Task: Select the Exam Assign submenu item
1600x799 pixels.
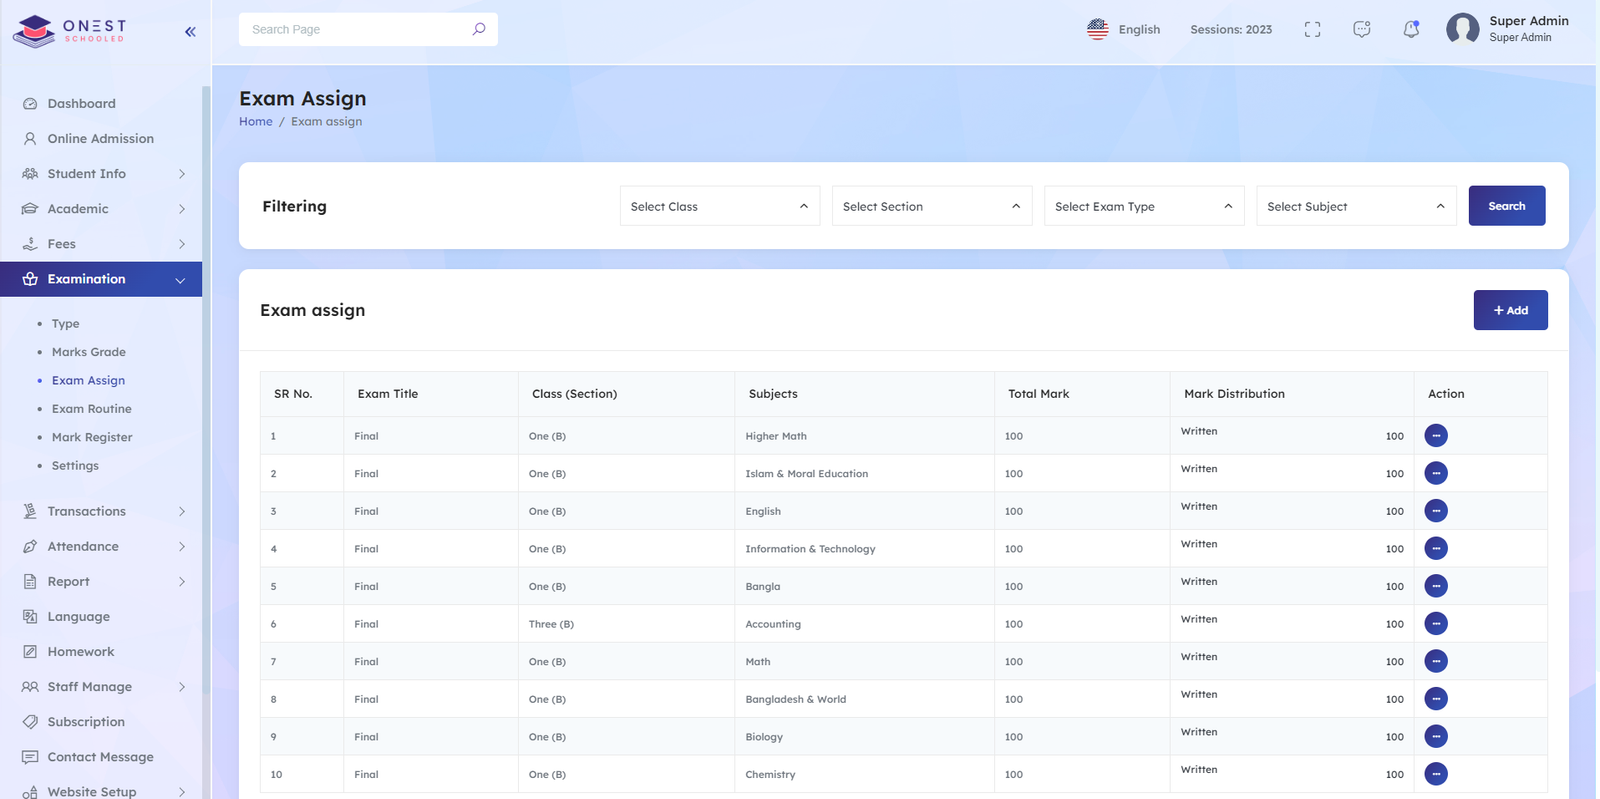Action: [88, 380]
